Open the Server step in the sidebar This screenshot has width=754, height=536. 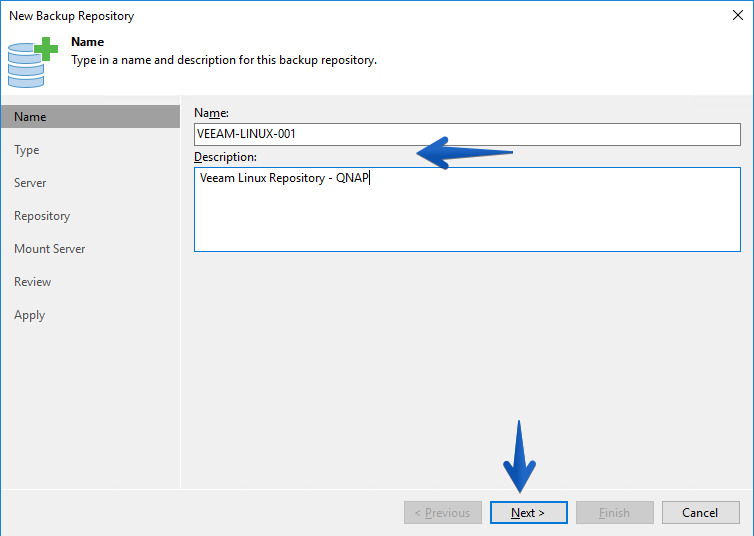[30, 183]
